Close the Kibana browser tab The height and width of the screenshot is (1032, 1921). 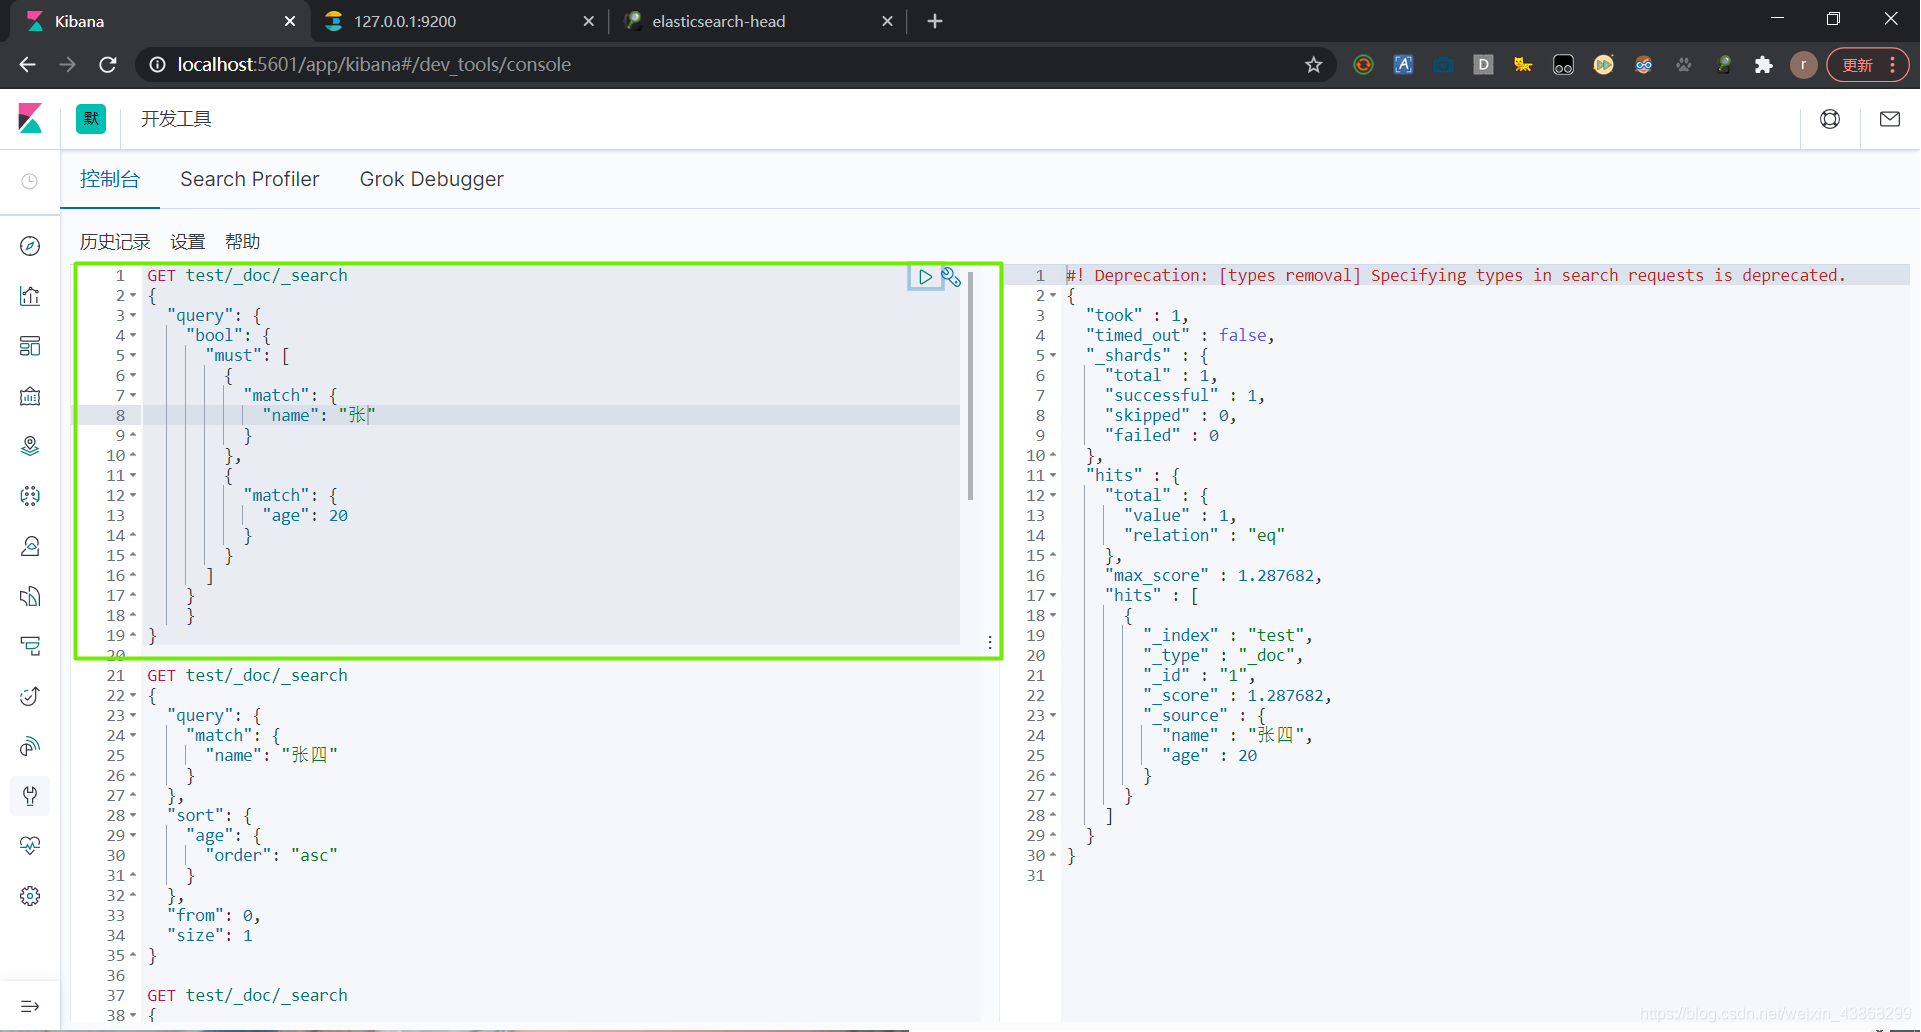tap(290, 21)
